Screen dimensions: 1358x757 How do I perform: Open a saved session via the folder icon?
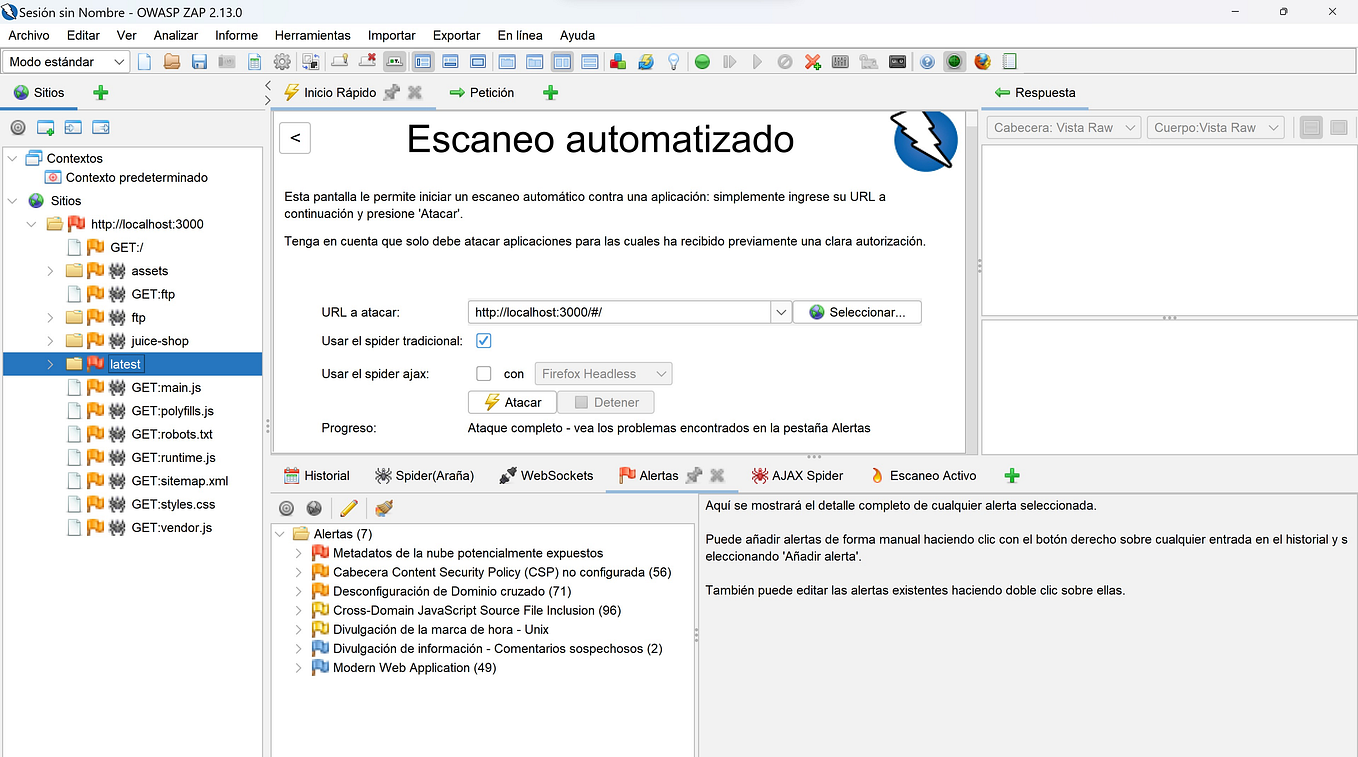coord(171,61)
